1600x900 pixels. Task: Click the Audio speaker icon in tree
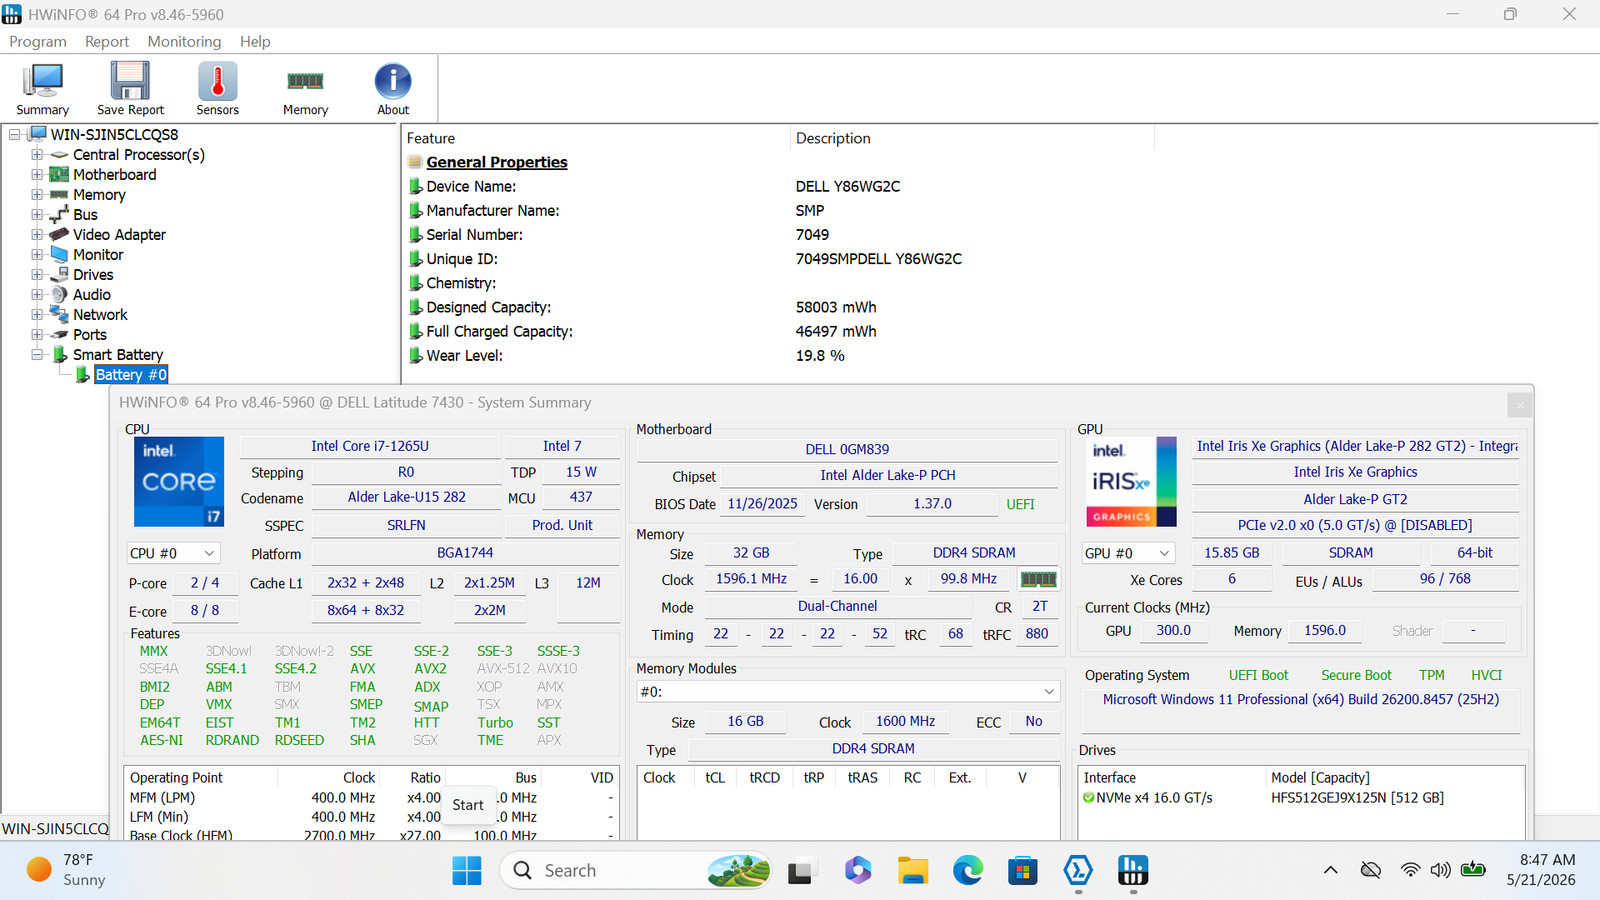[x=60, y=295]
